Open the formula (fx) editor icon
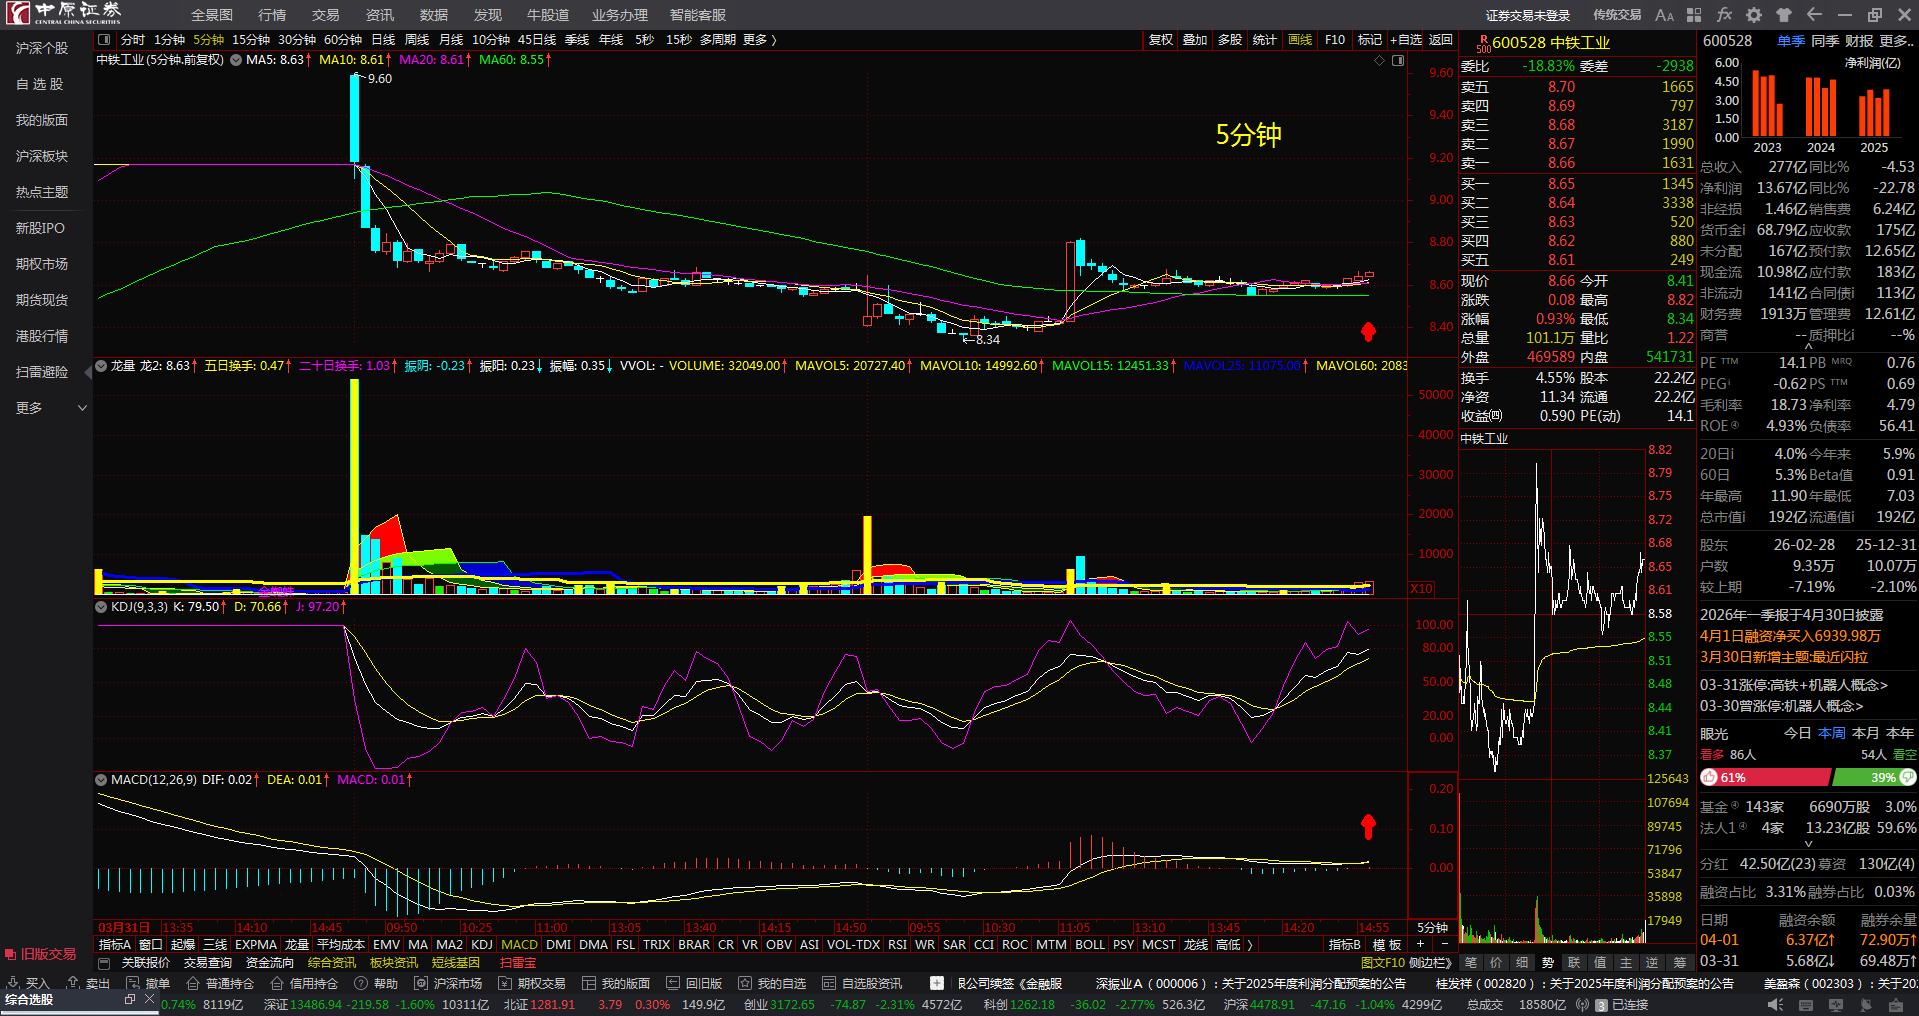 (1724, 15)
